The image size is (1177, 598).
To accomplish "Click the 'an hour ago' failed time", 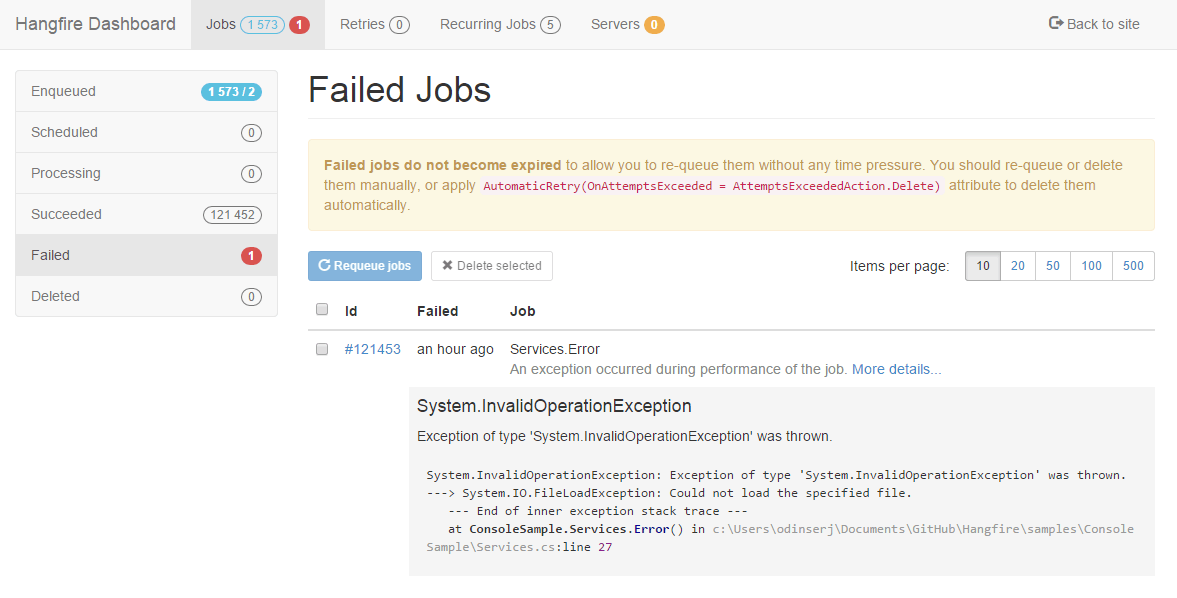I will coord(456,349).
